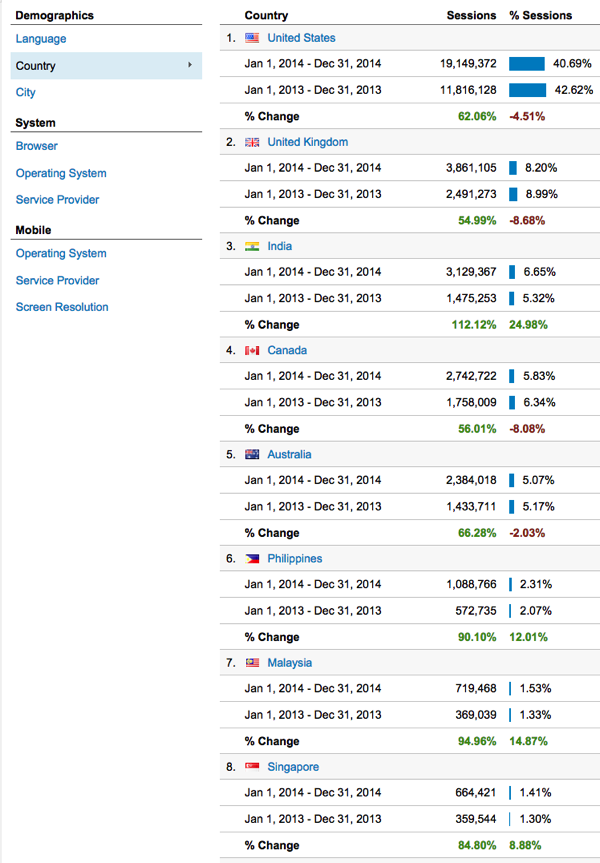This screenshot has width=600, height=863.
Task: Click the 24.98% change value
Action: click(528, 325)
